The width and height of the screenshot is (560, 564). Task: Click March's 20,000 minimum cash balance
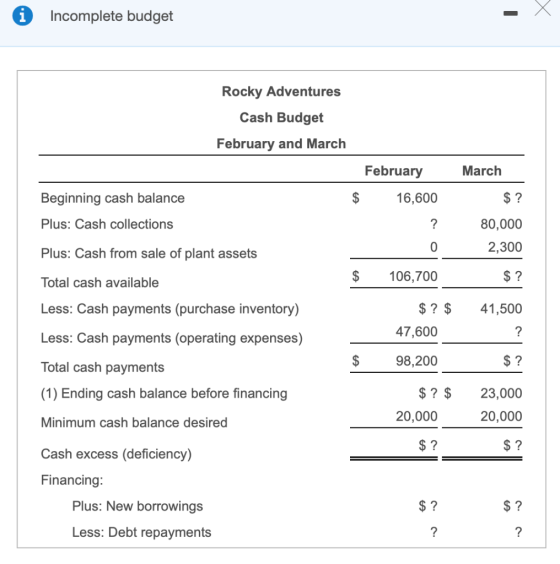501,416
